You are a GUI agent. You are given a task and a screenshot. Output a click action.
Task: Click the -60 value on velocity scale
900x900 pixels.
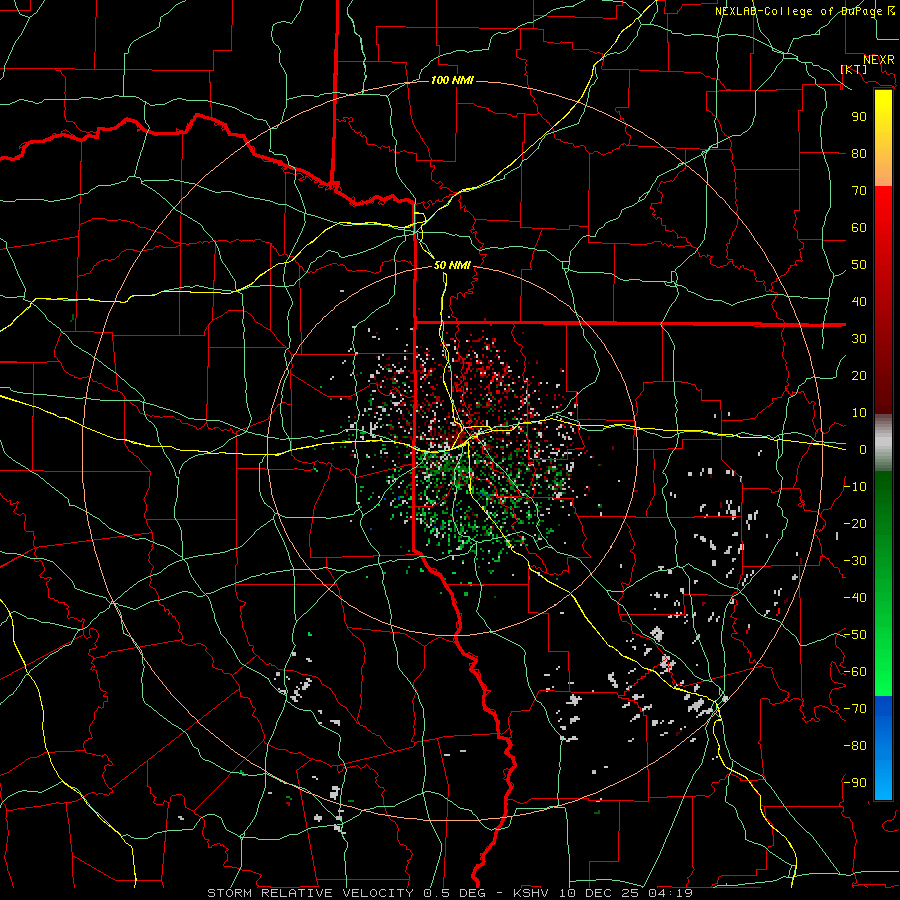855,672
